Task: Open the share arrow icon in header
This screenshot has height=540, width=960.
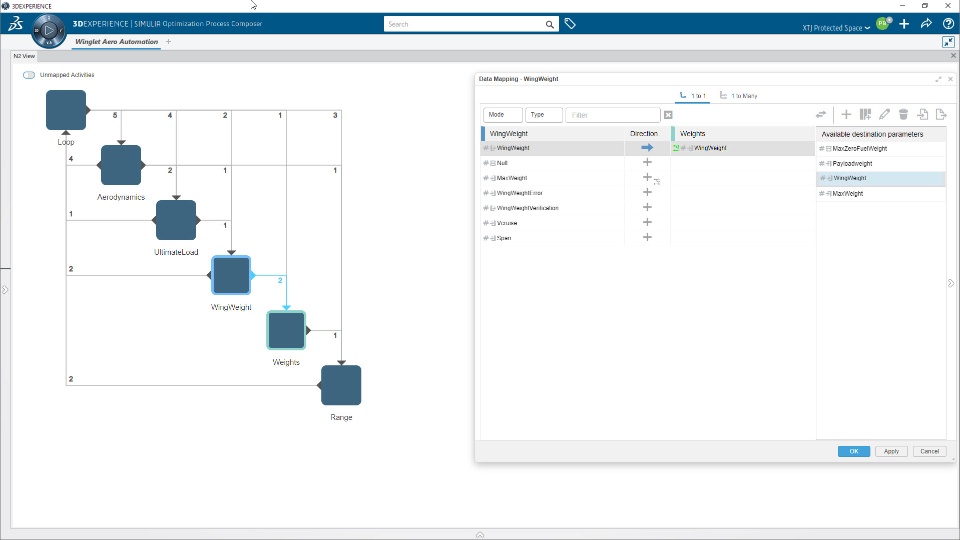Action: tap(926, 24)
